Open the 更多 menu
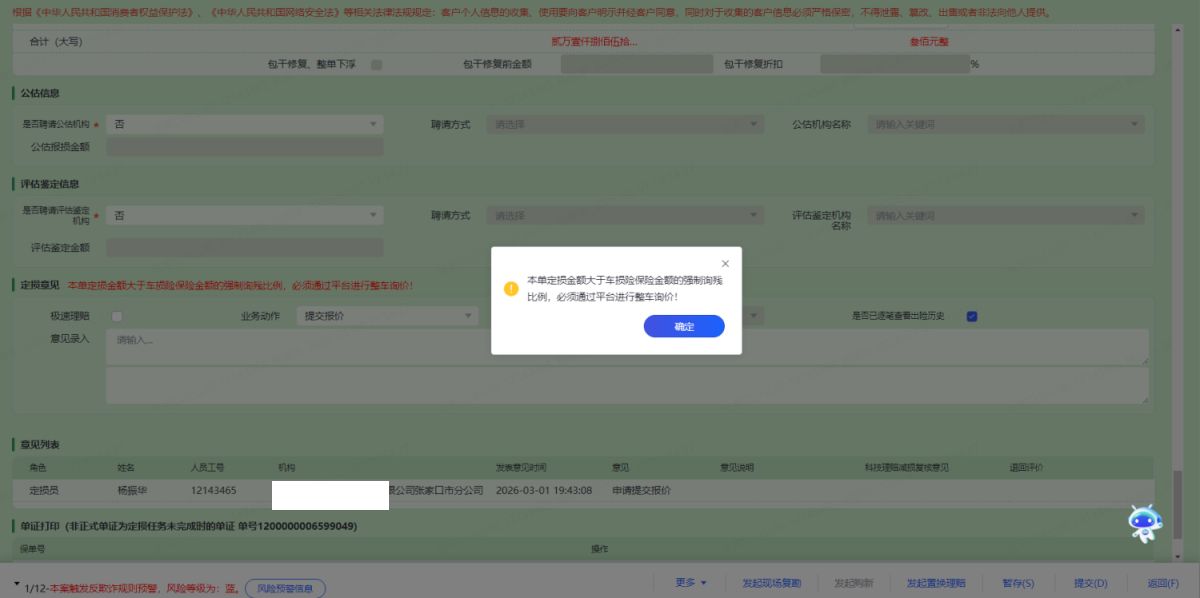This screenshot has height=598, width=1200. click(x=691, y=583)
